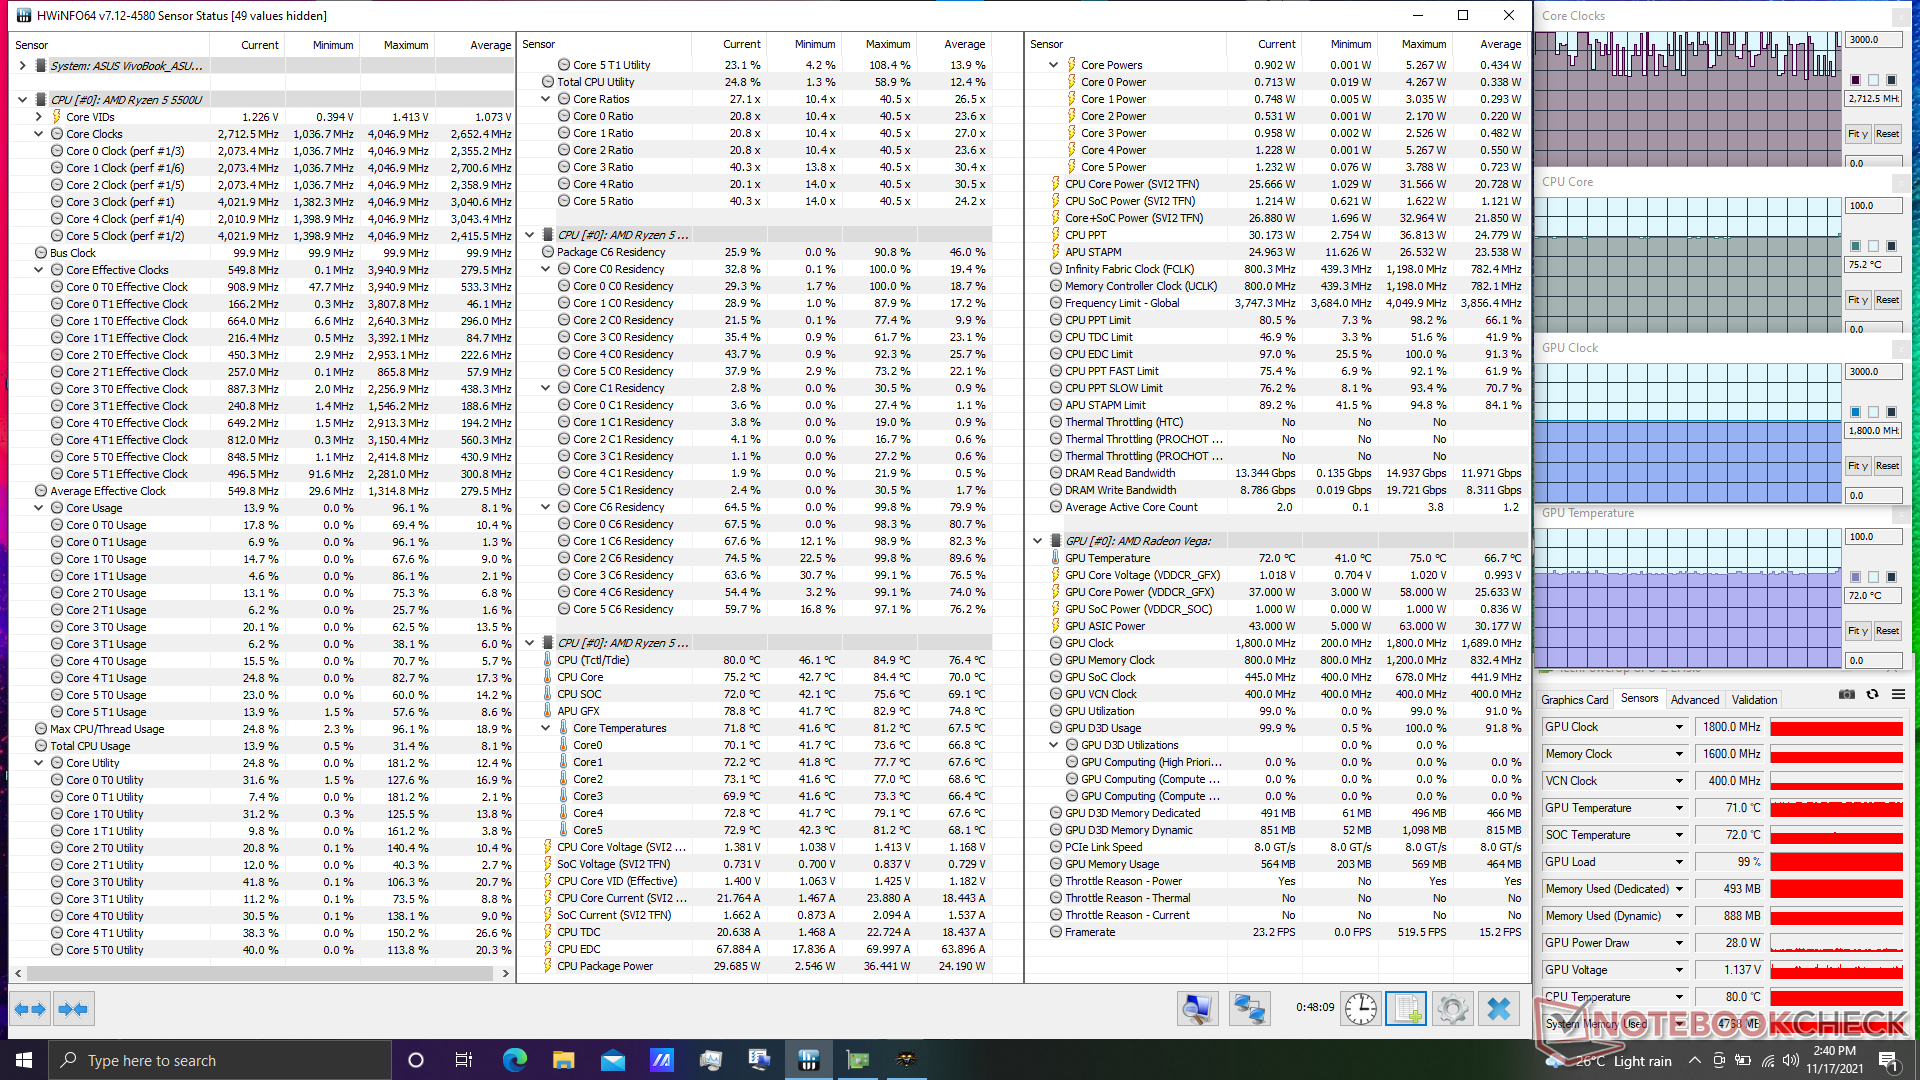Click the blue X close sensors icon
Screen dimensions: 1920x1080
pyautogui.click(x=1498, y=1009)
